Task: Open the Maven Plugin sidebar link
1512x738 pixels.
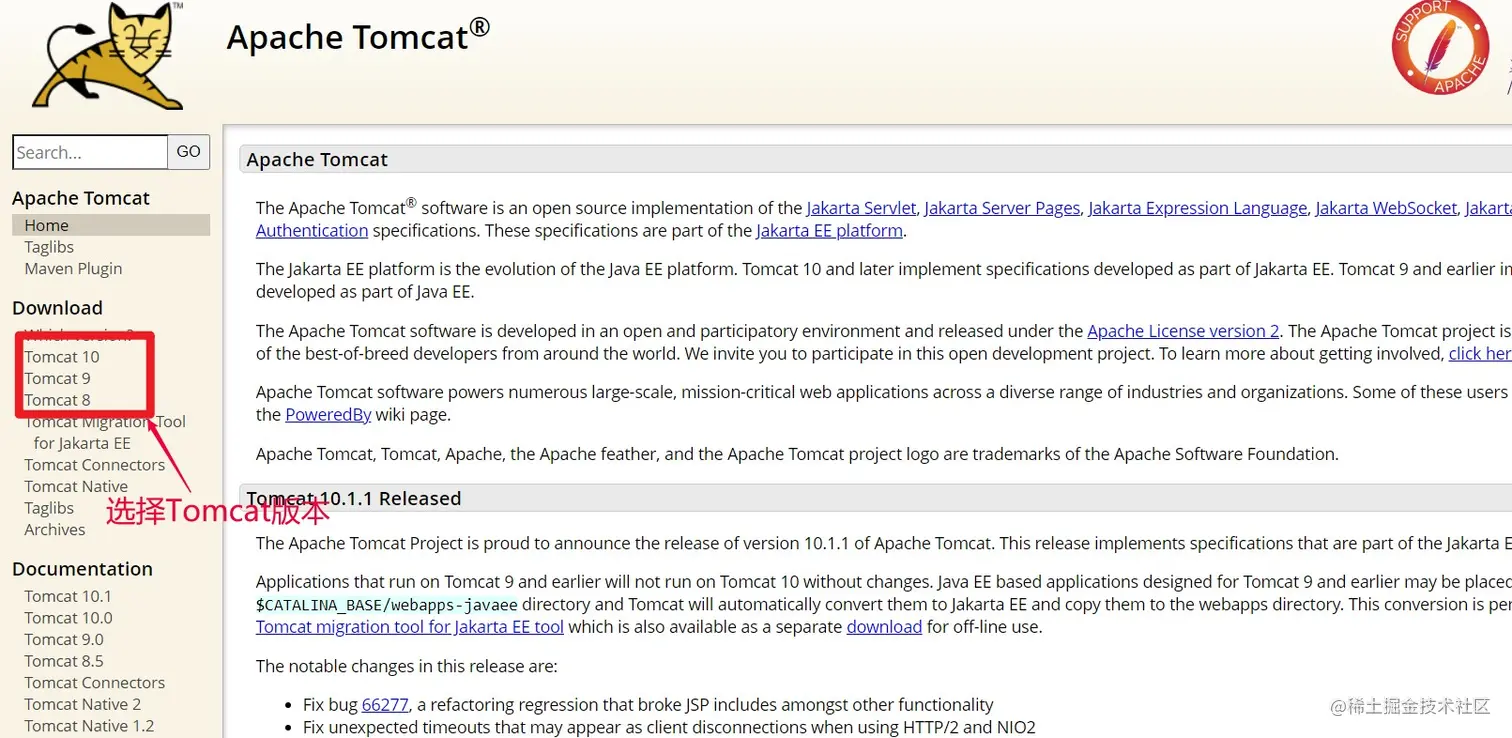Action: pos(73,269)
